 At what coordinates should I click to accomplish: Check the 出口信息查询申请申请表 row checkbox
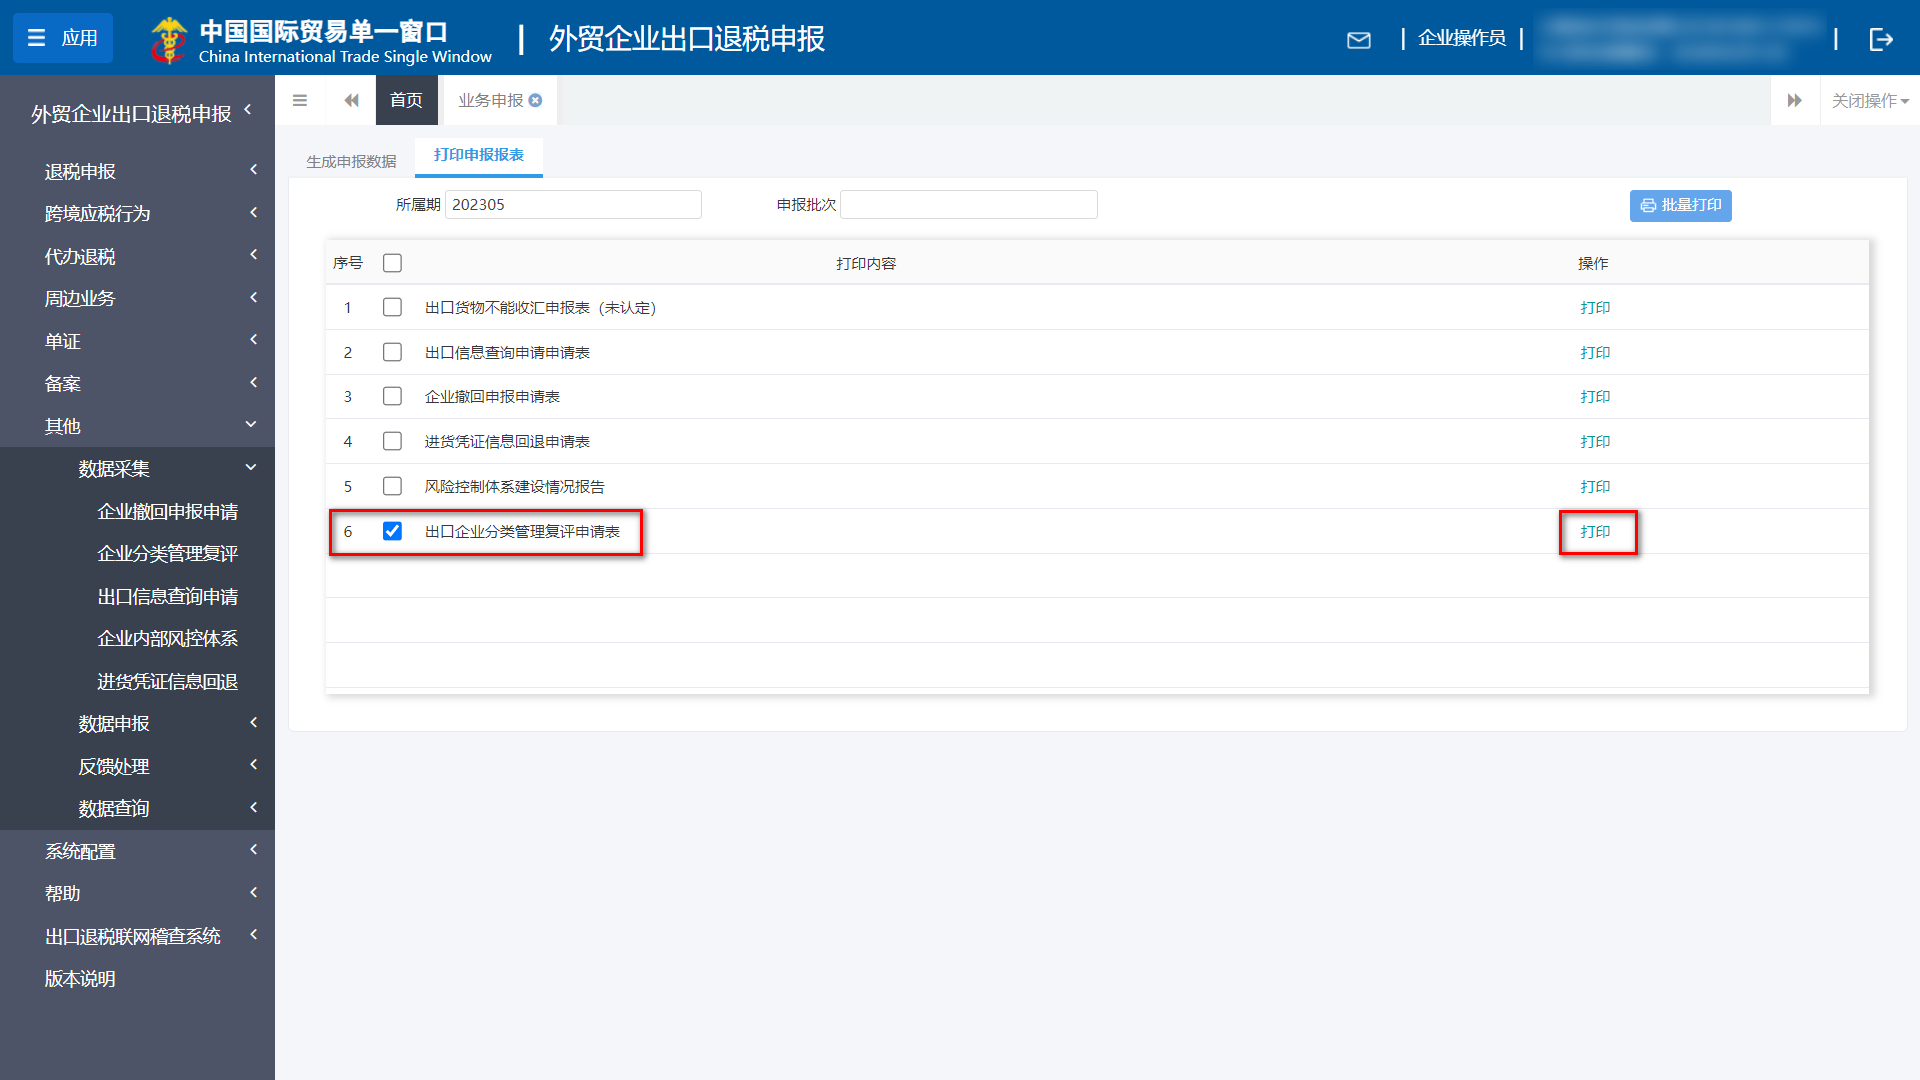[x=392, y=352]
